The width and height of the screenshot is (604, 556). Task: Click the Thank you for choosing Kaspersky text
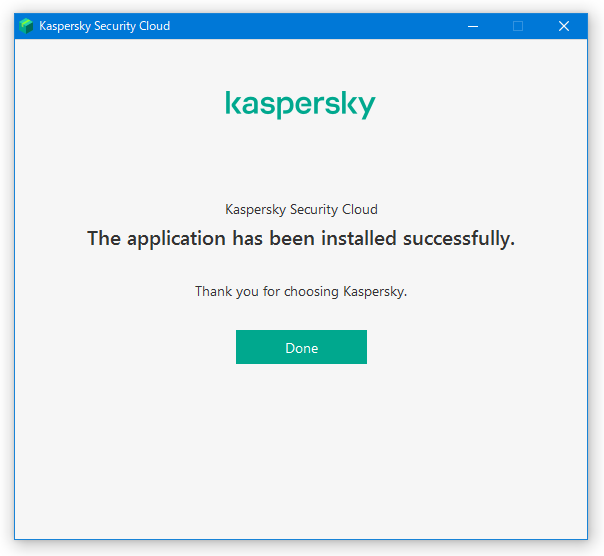(301, 291)
